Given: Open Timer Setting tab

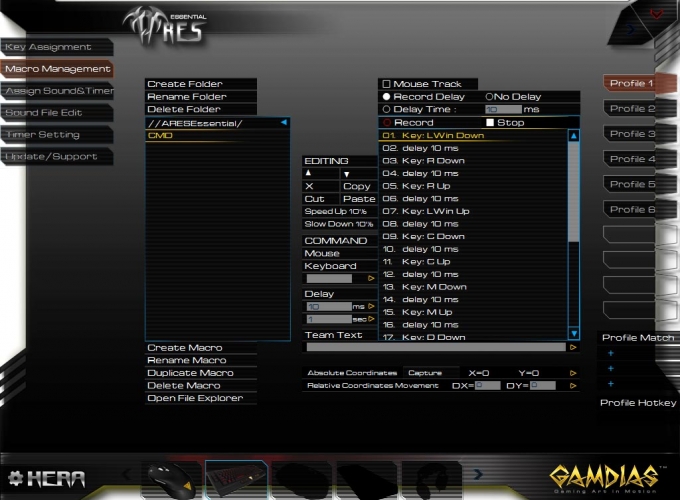Looking at the screenshot, I should 57,134.
